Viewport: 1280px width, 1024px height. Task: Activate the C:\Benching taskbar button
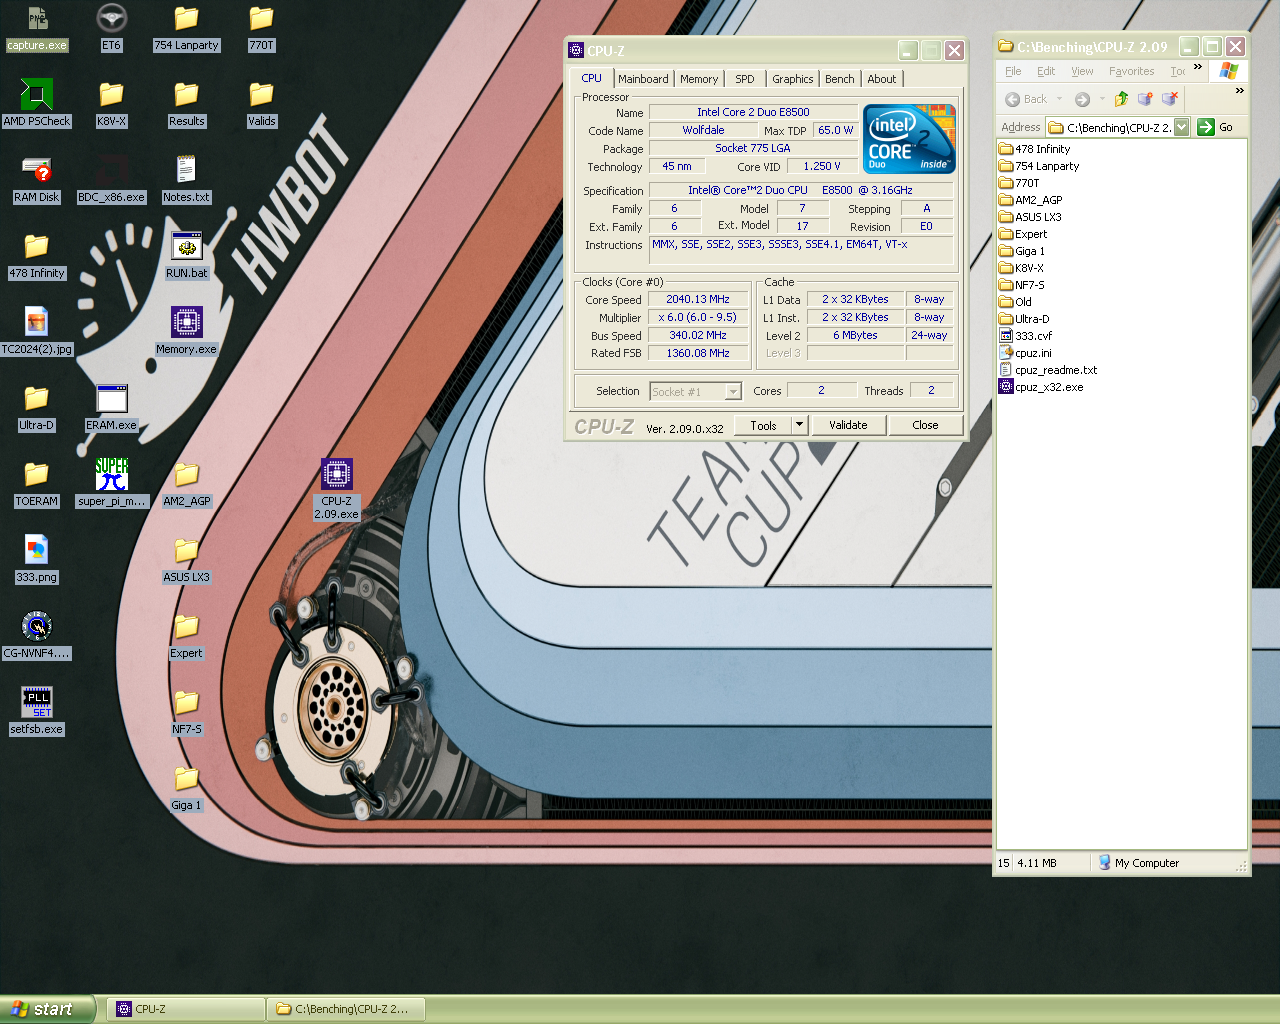click(x=346, y=1009)
